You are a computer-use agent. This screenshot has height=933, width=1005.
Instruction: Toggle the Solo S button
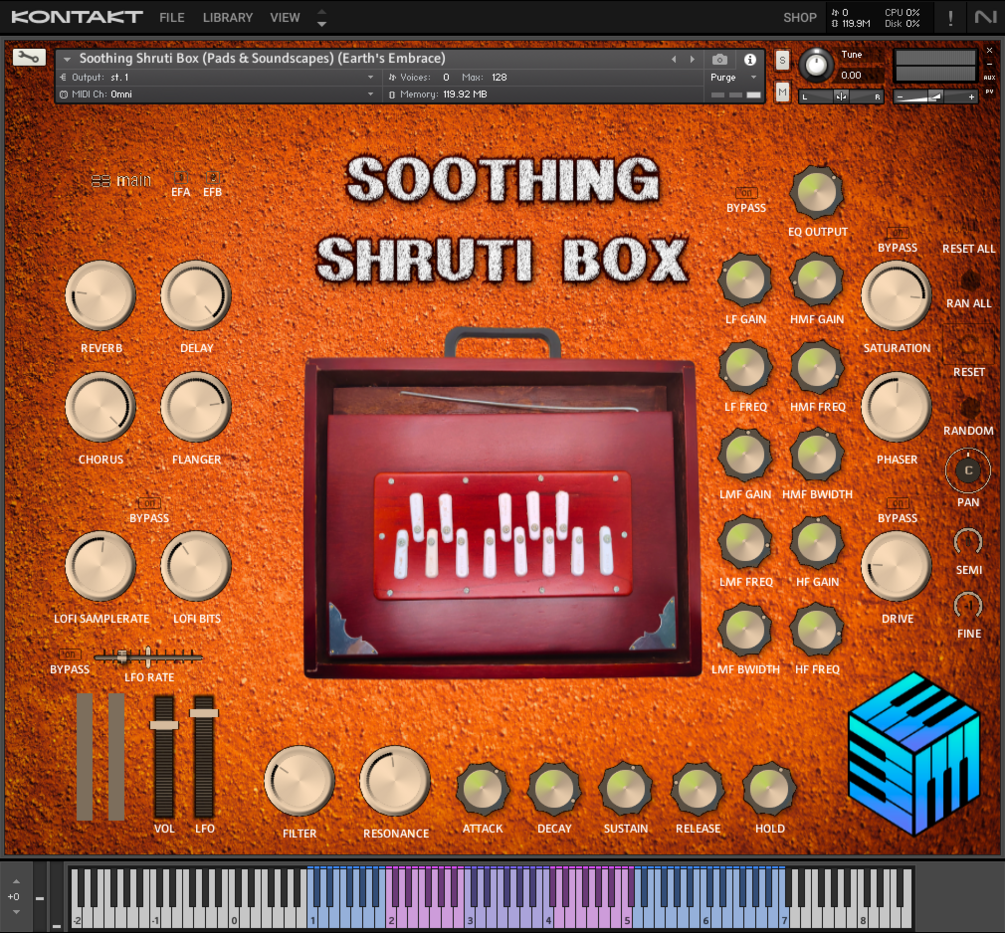tap(782, 61)
